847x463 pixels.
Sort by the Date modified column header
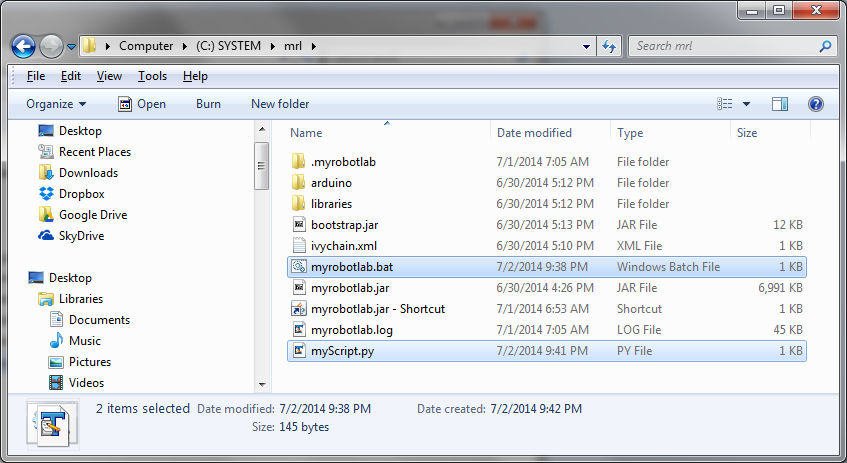(534, 133)
